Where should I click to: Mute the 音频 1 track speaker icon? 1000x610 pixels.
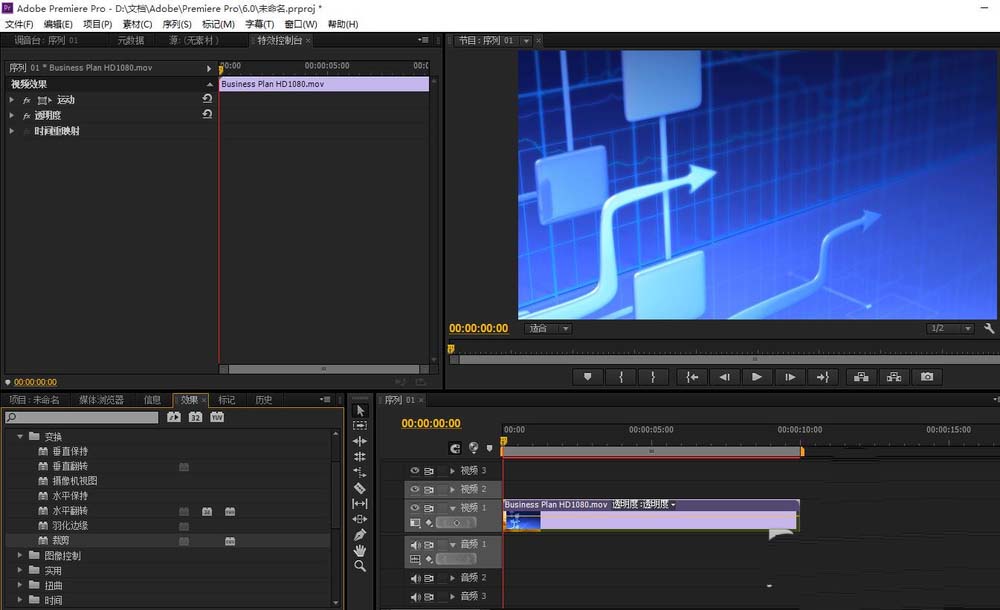pos(415,545)
